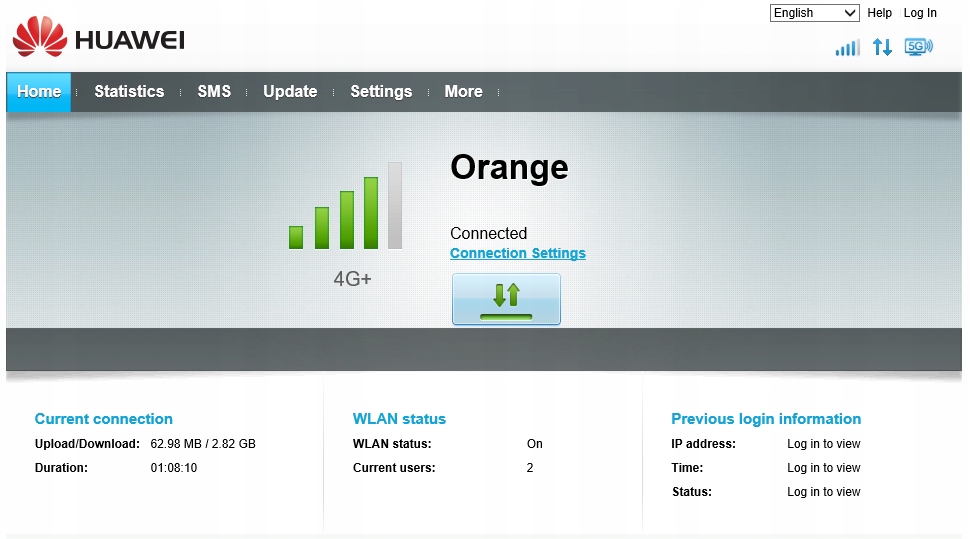Click the Huawei logo
970x539 pixels.
(x=98, y=38)
